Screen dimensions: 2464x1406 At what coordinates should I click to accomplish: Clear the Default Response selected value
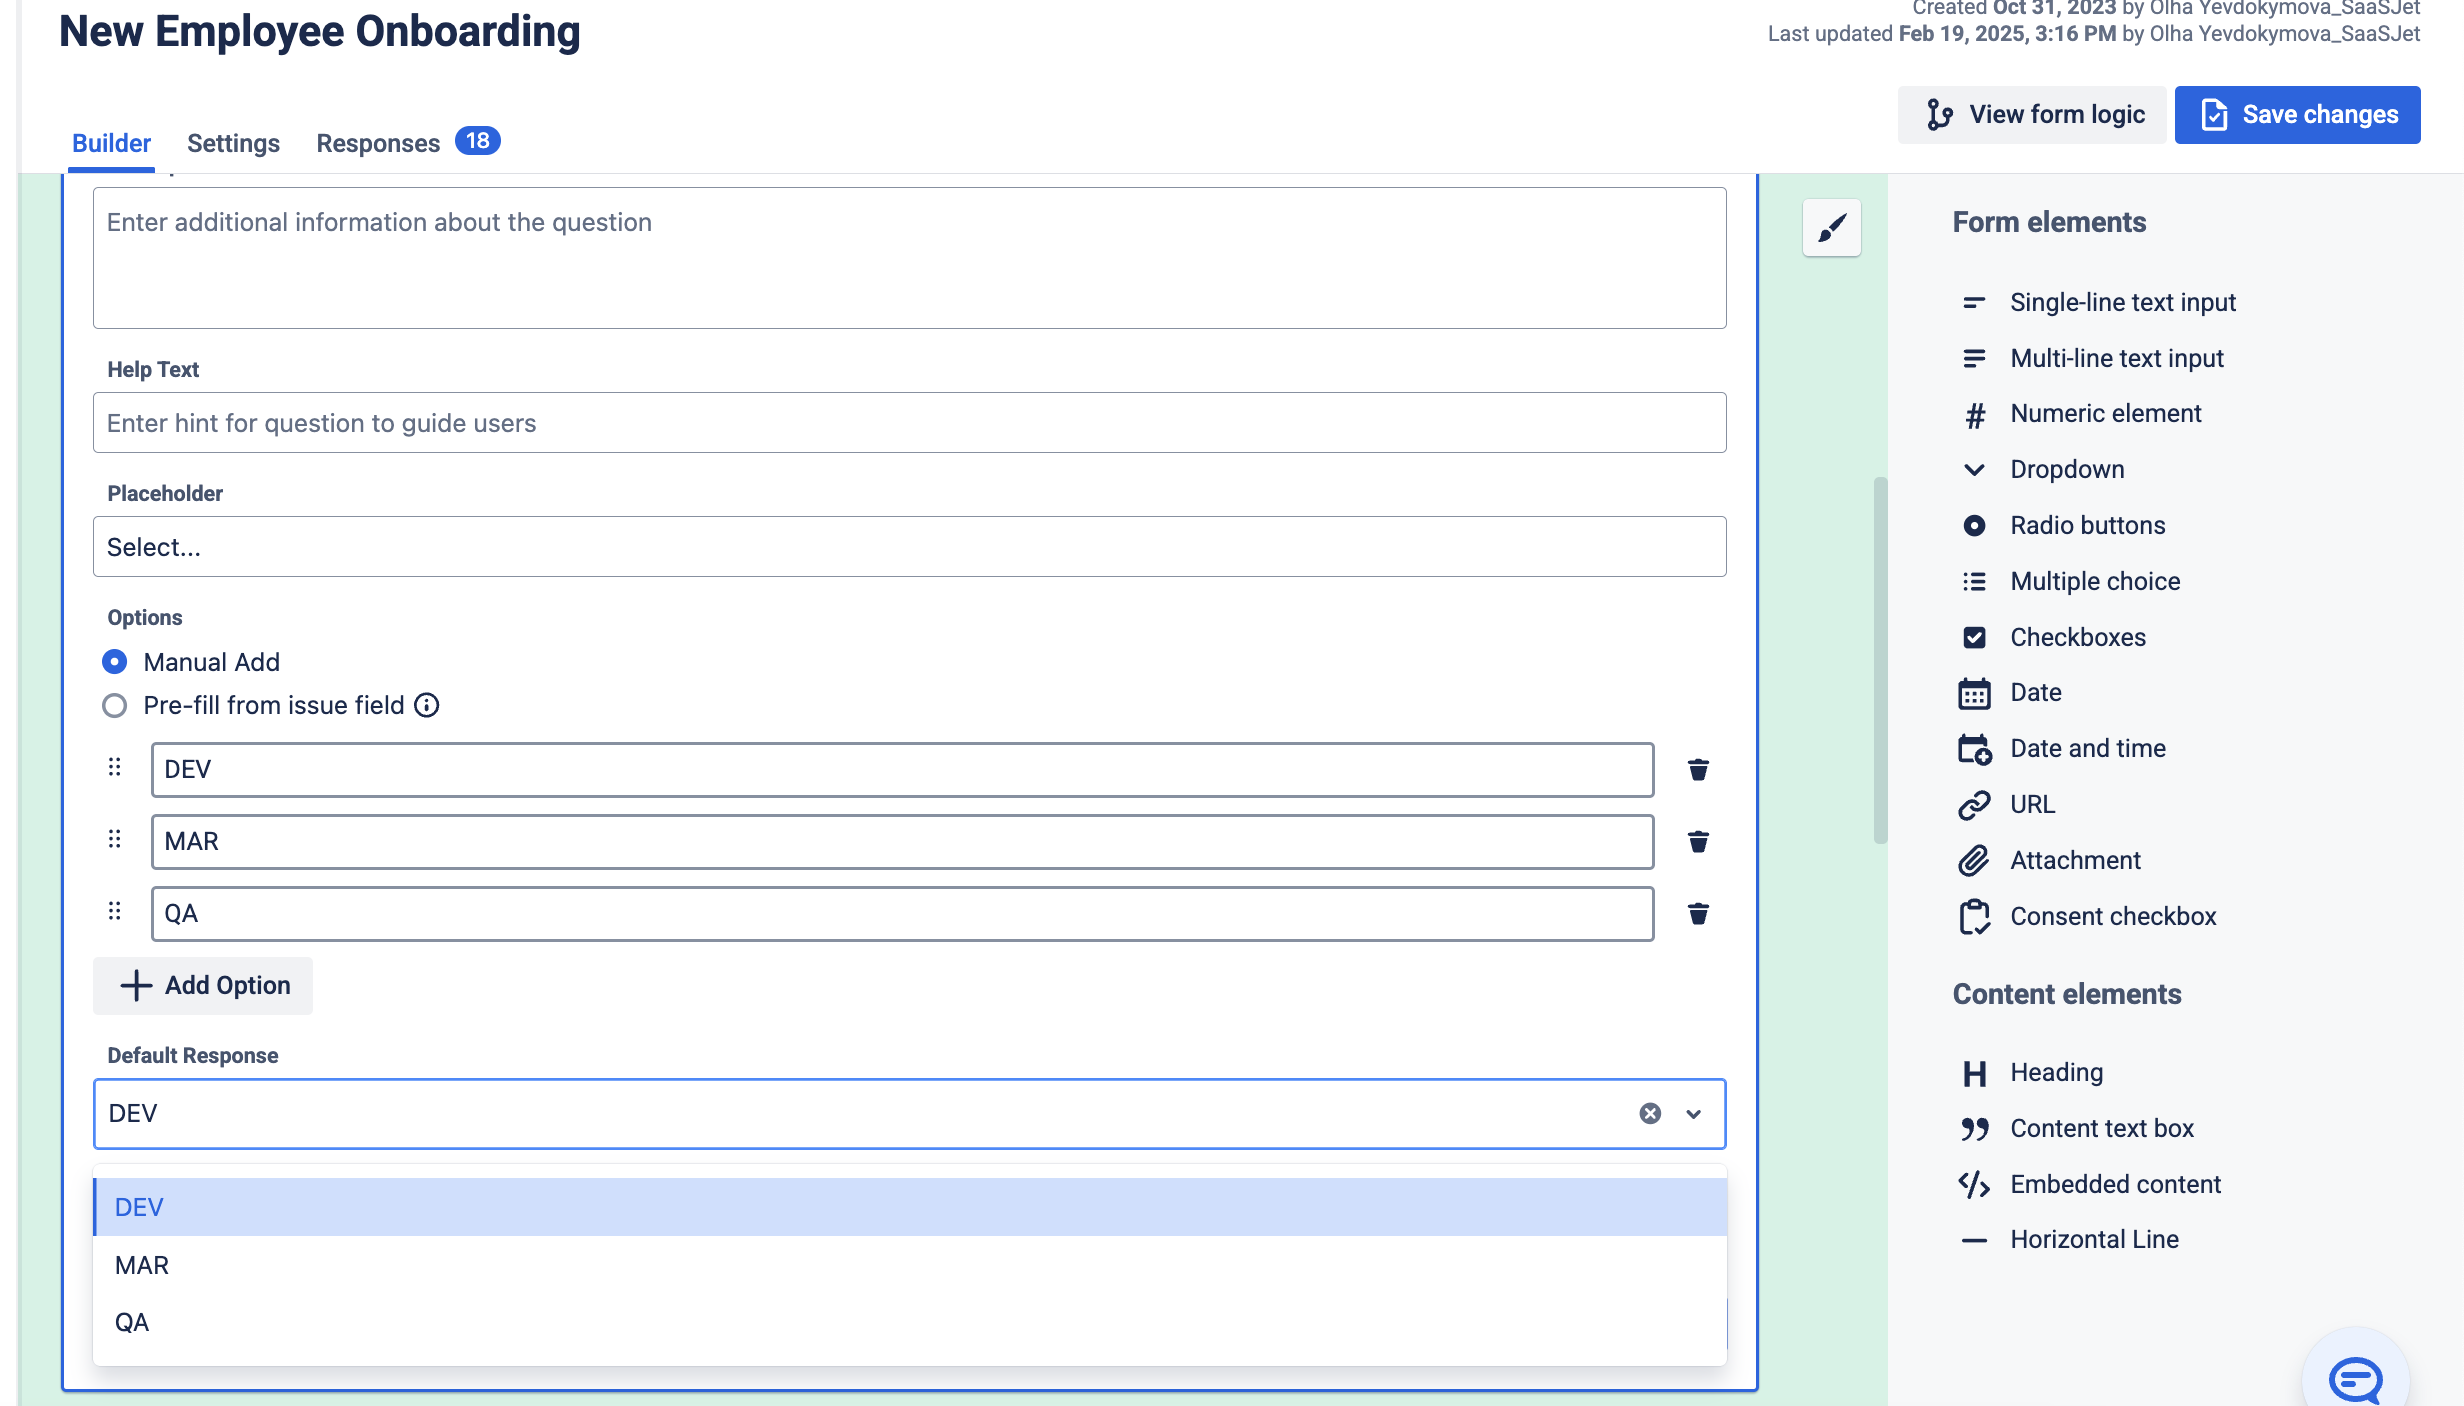tap(1650, 1113)
